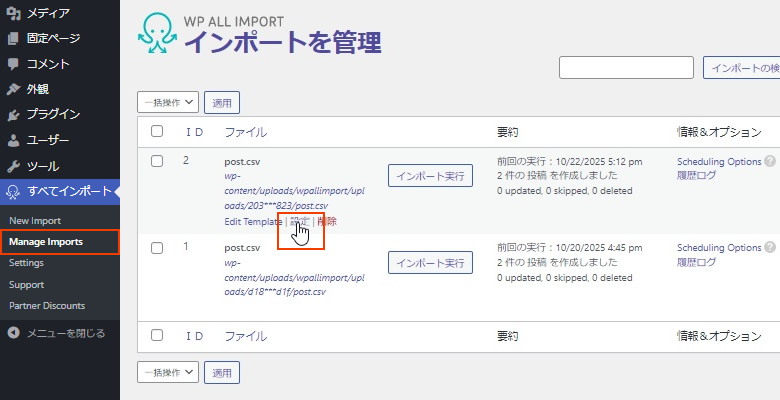Run import (インポート実行) for ID 2

tap(430, 176)
